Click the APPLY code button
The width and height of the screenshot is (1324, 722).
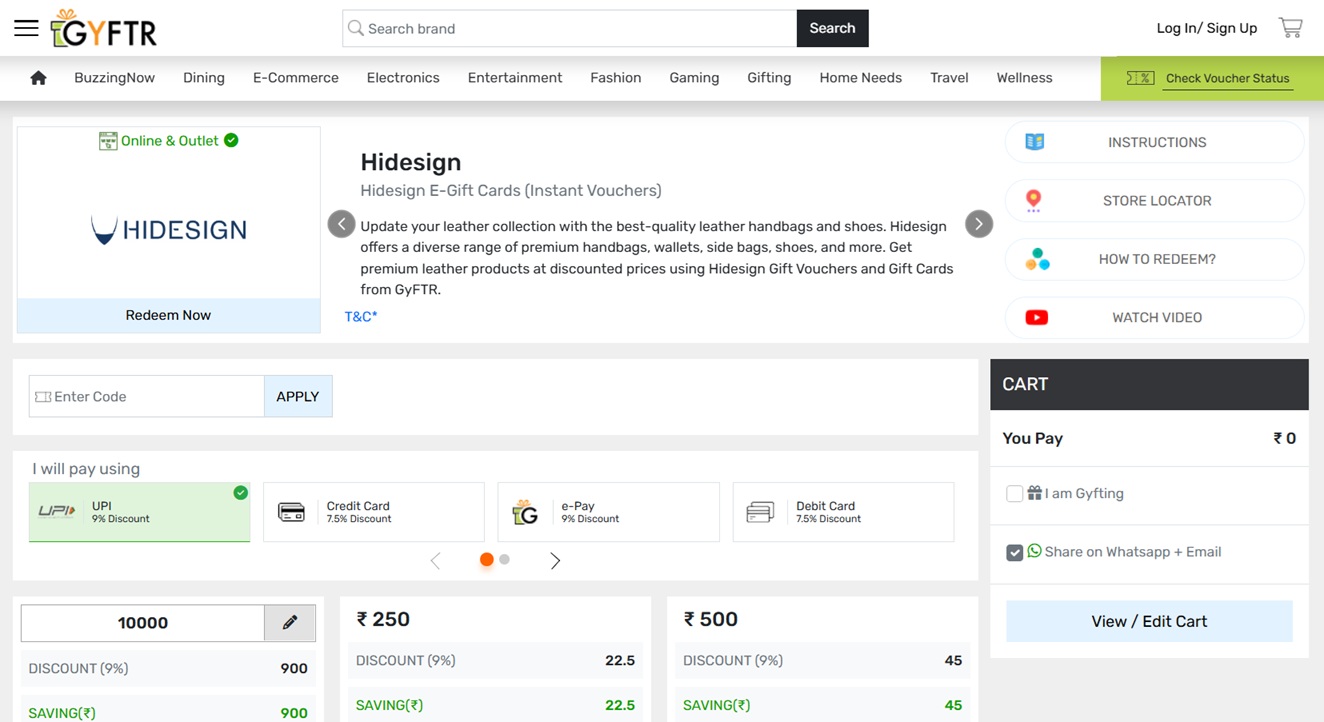click(x=298, y=397)
